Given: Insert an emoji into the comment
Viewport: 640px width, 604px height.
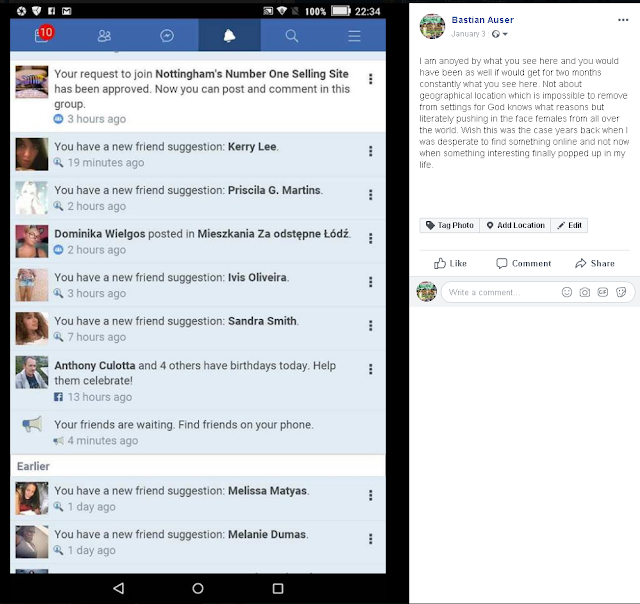Looking at the screenshot, I should (567, 292).
